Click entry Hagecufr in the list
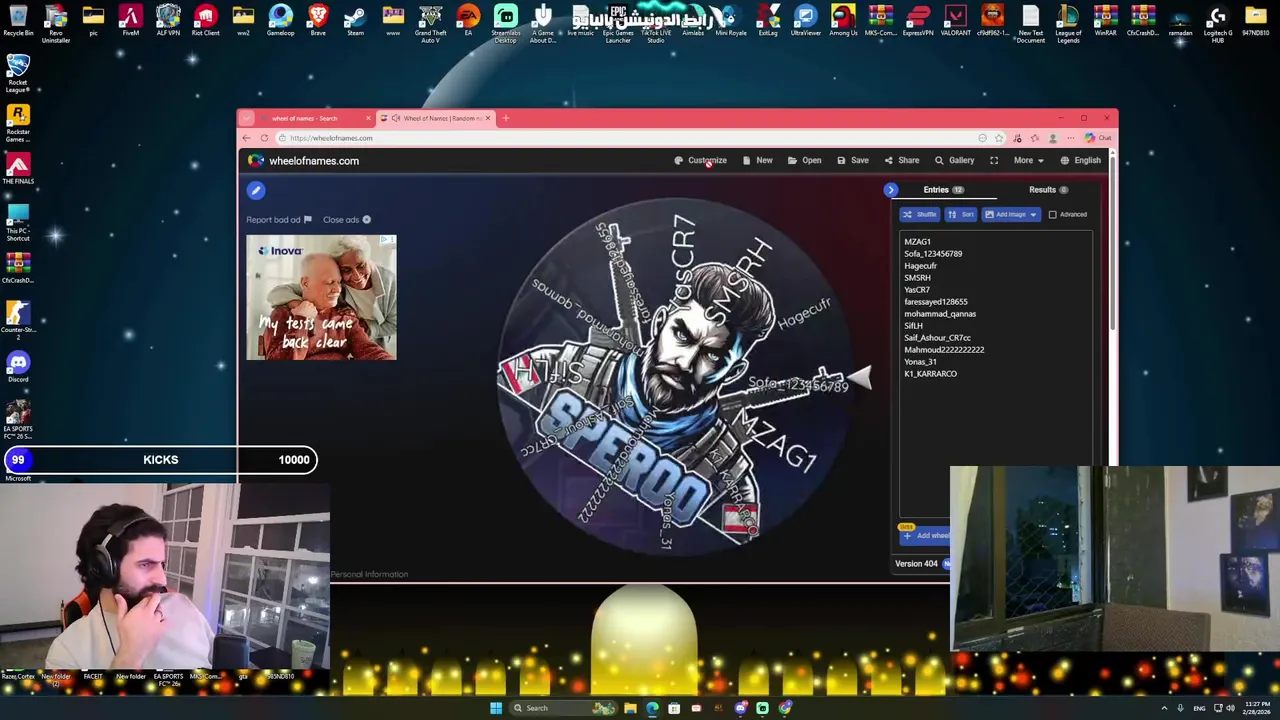This screenshot has height=720, width=1280. (920, 266)
